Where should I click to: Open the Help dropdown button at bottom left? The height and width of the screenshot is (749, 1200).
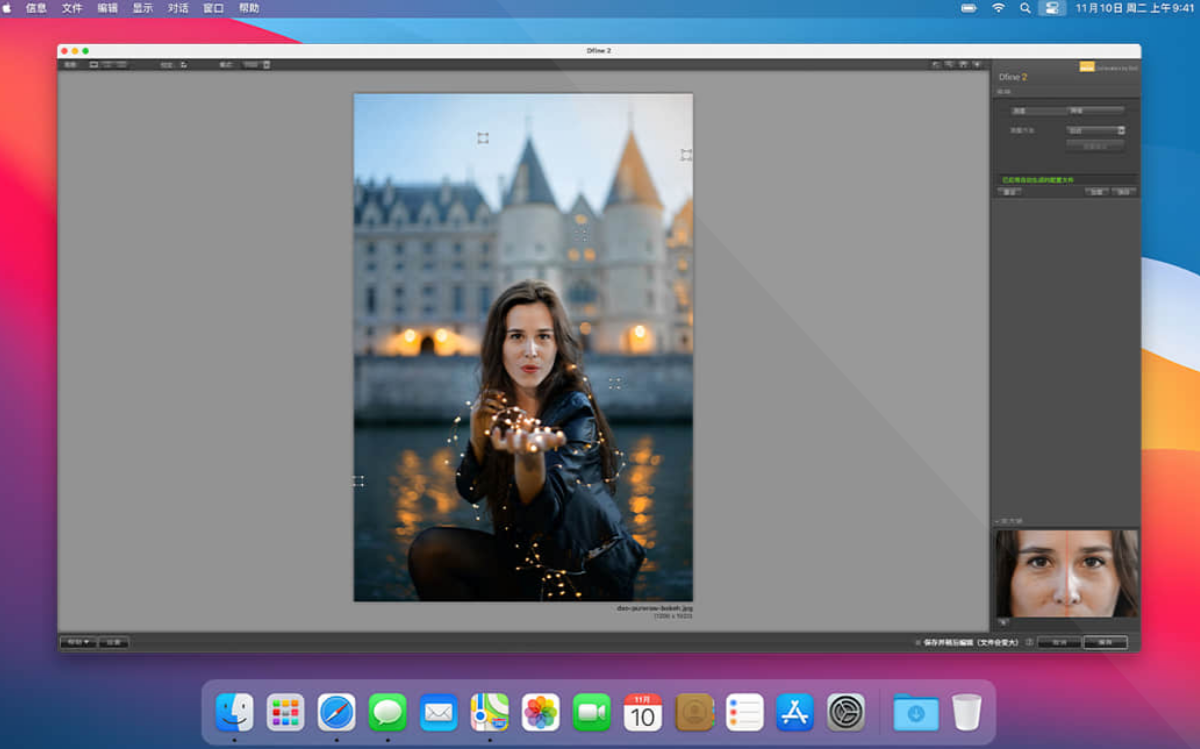[78, 642]
